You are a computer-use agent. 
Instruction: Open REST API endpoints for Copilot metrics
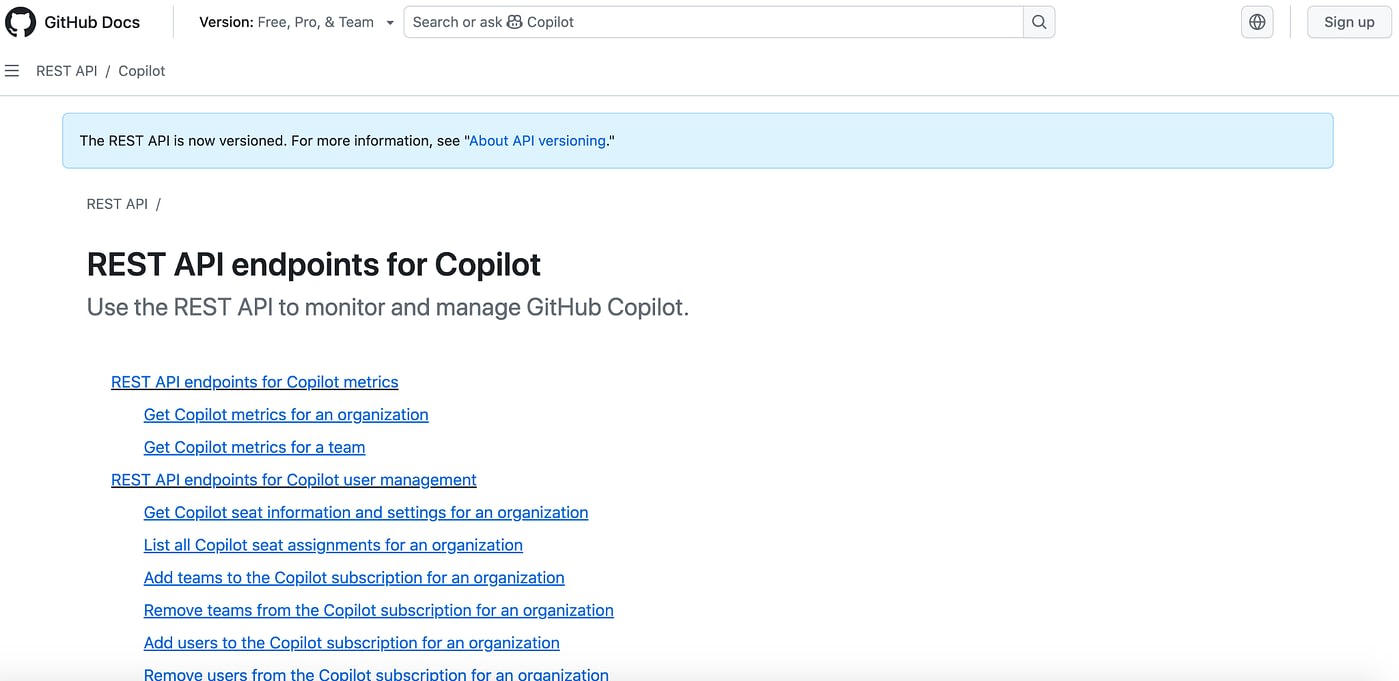[254, 382]
